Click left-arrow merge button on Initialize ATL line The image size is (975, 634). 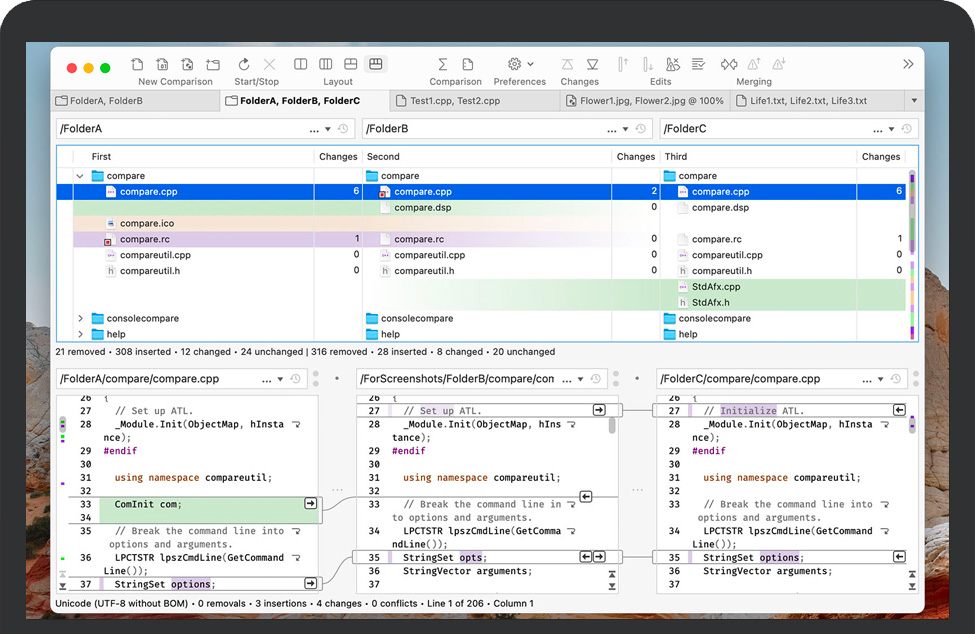[x=899, y=410]
